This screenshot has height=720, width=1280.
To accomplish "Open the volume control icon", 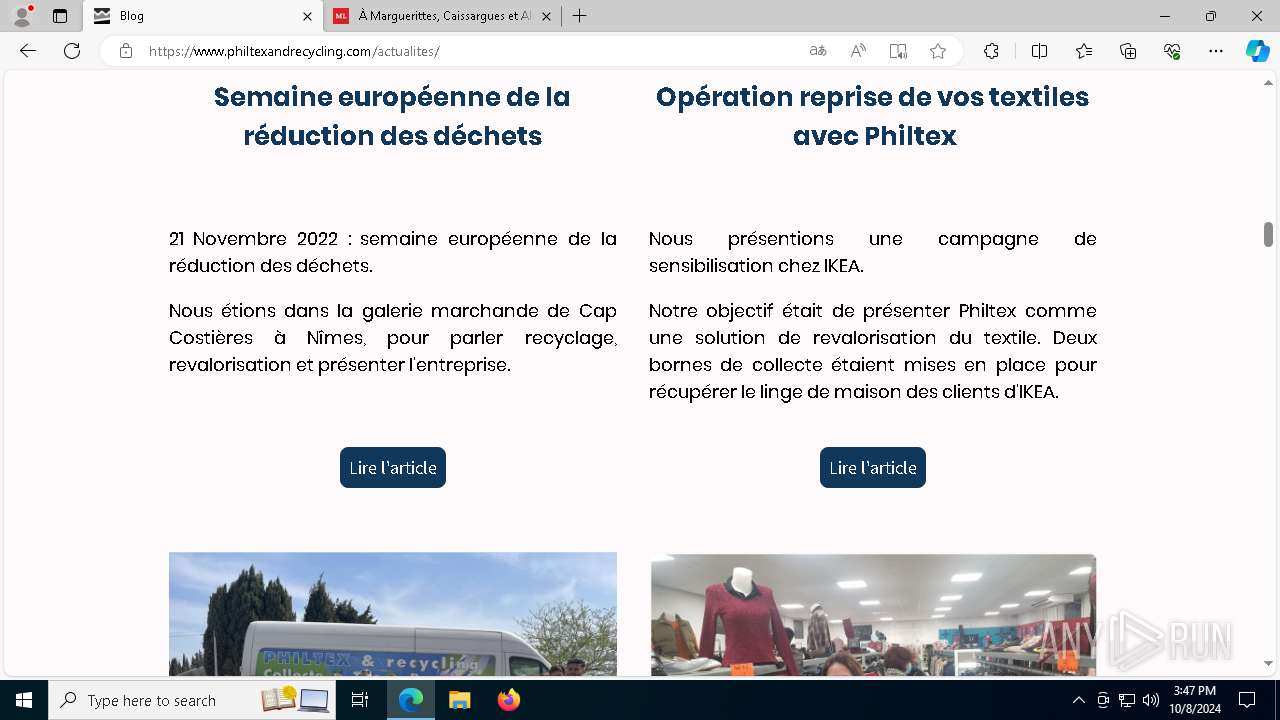I will click(x=1151, y=700).
